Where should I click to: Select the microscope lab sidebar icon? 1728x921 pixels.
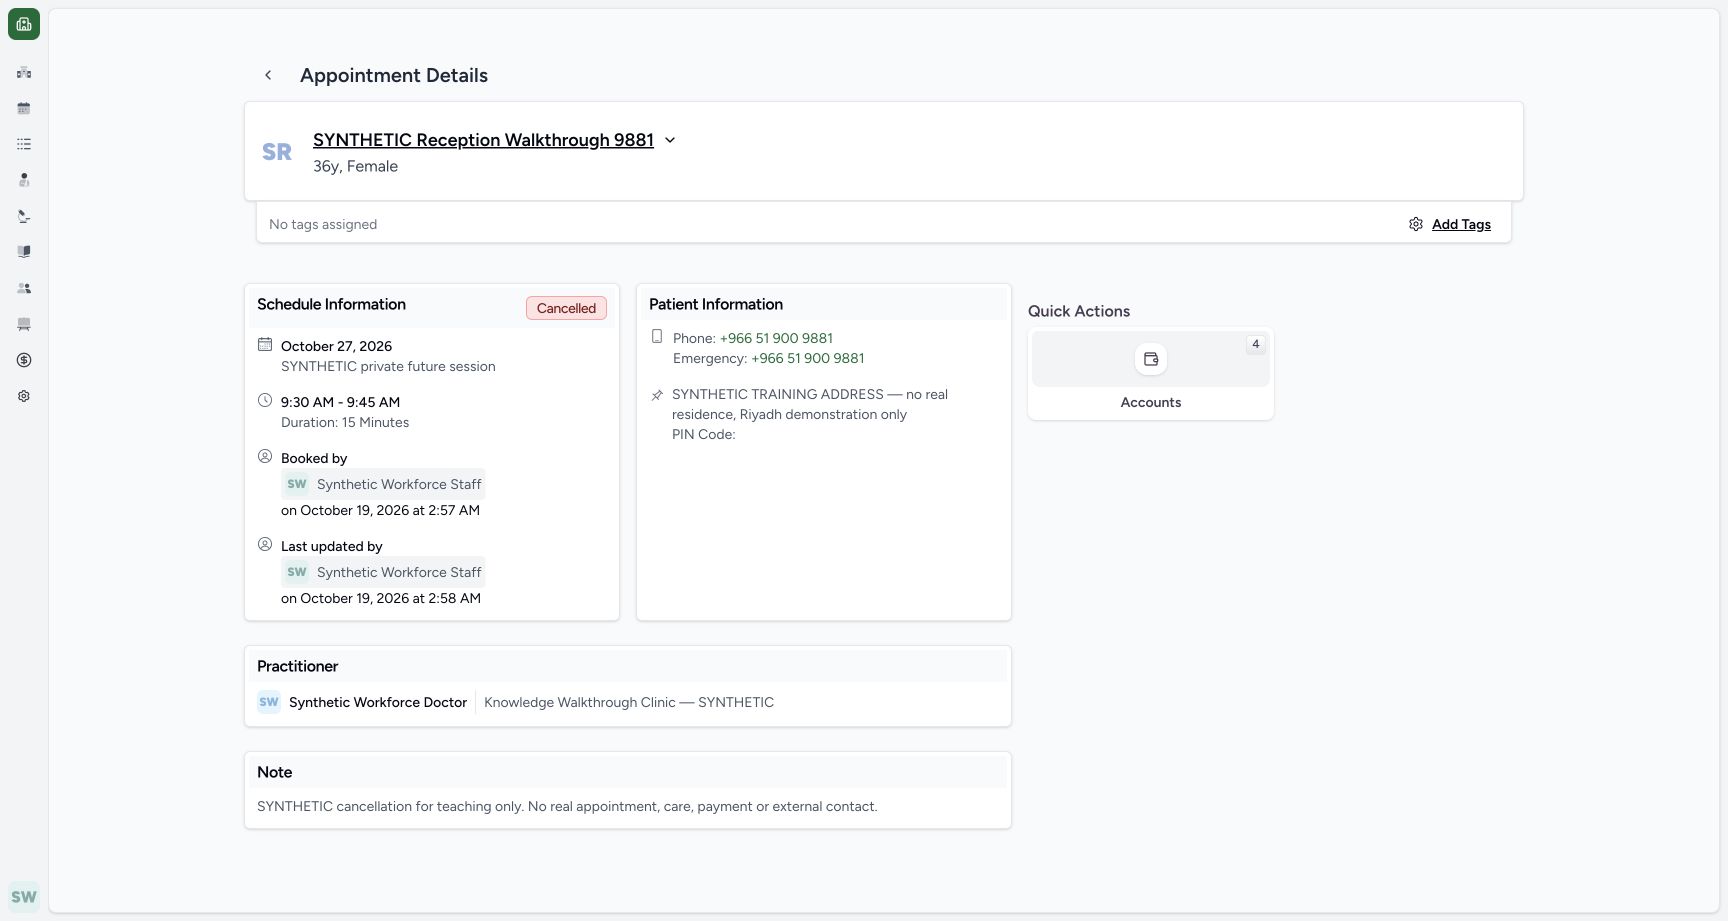point(24,216)
